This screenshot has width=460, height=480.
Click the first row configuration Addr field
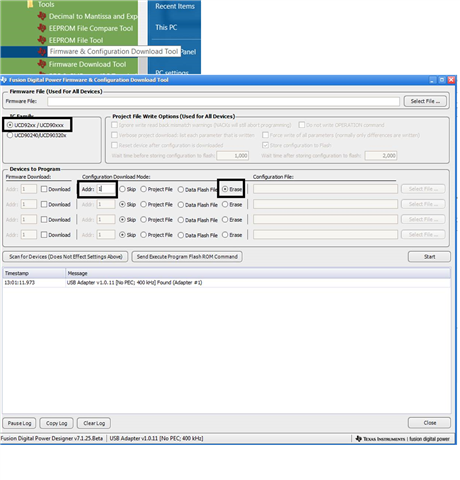pyautogui.click(x=105, y=189)
